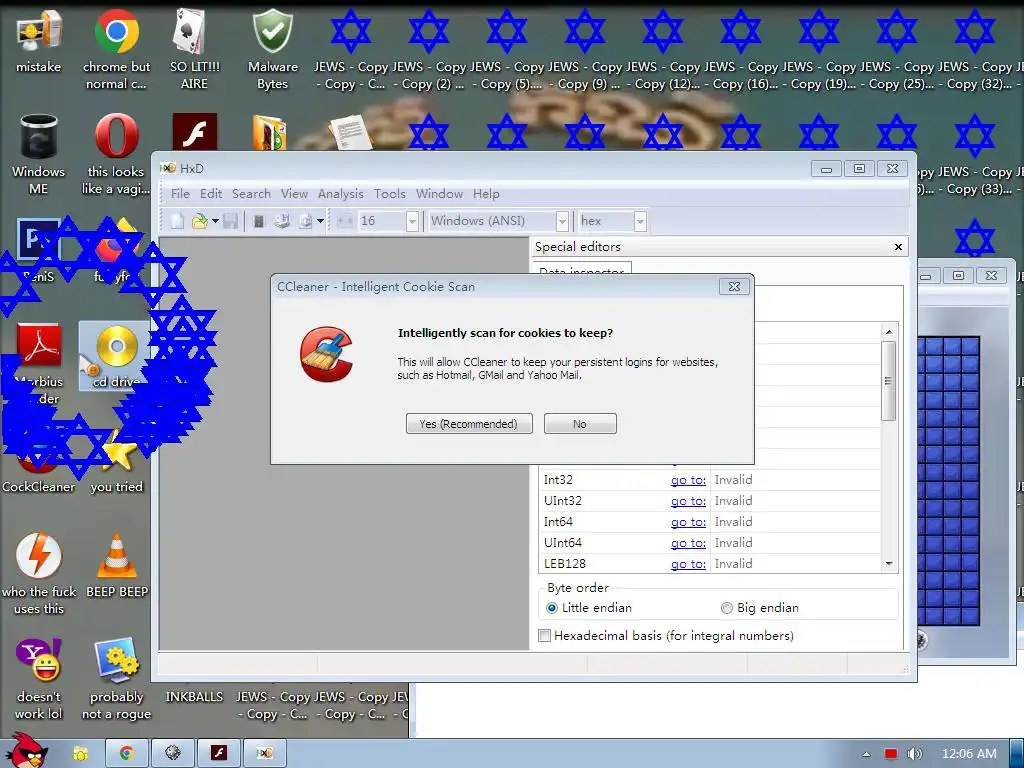The width and height of the screenshot is (1024, 768).
Task: Select Big endian byte order
Action: point(727,608)
